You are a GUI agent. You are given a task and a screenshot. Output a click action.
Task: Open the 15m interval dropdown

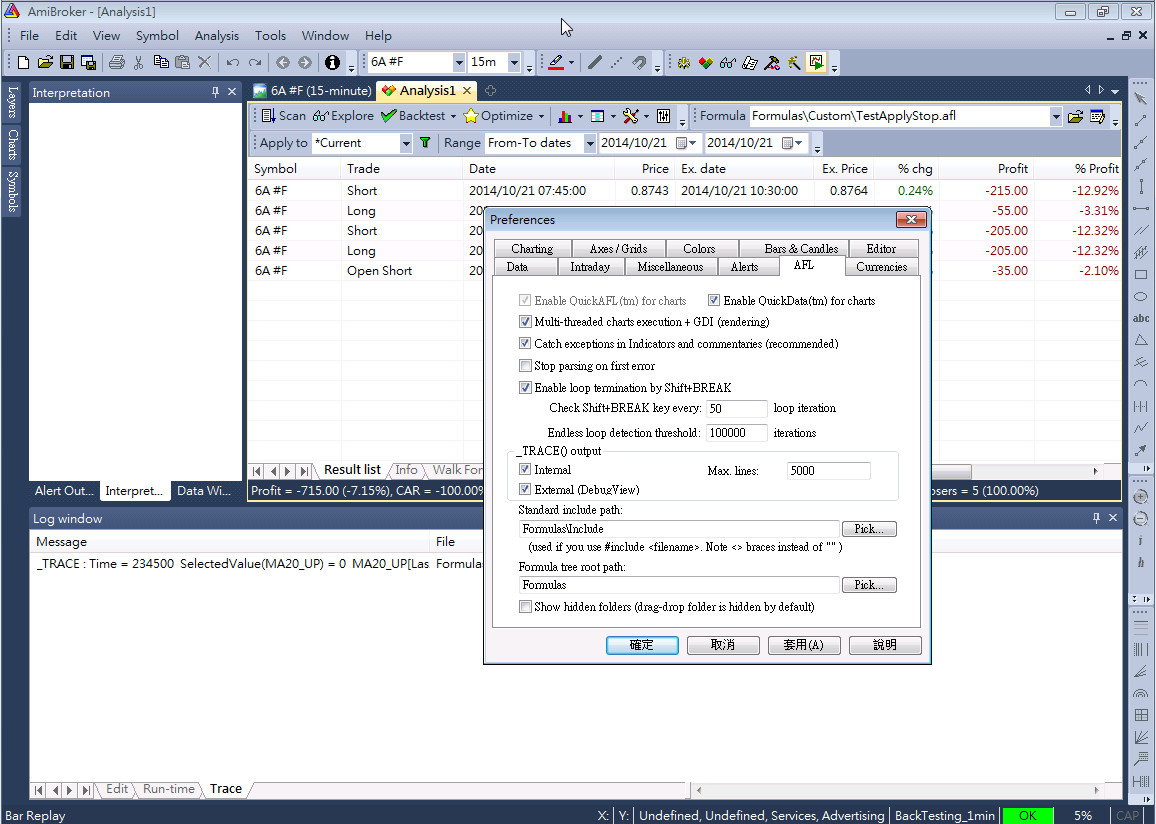tap(515, 62)
